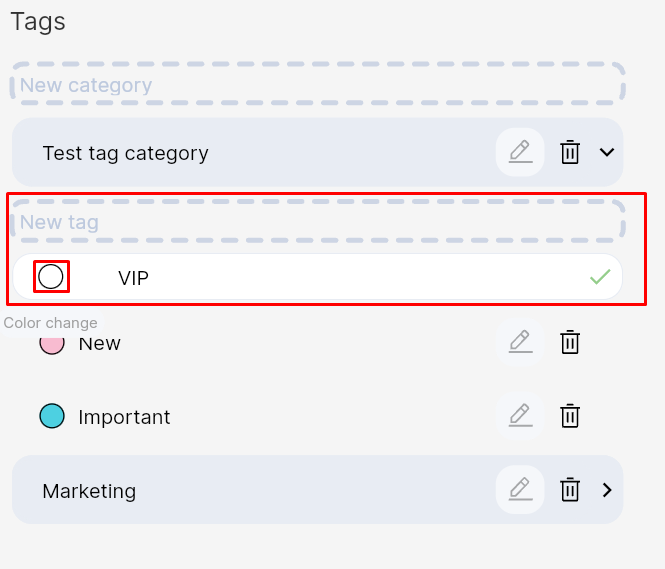This screenshot has height=569, width=665.
Task: Delete the Marketing category
Action: click(570, 489)
